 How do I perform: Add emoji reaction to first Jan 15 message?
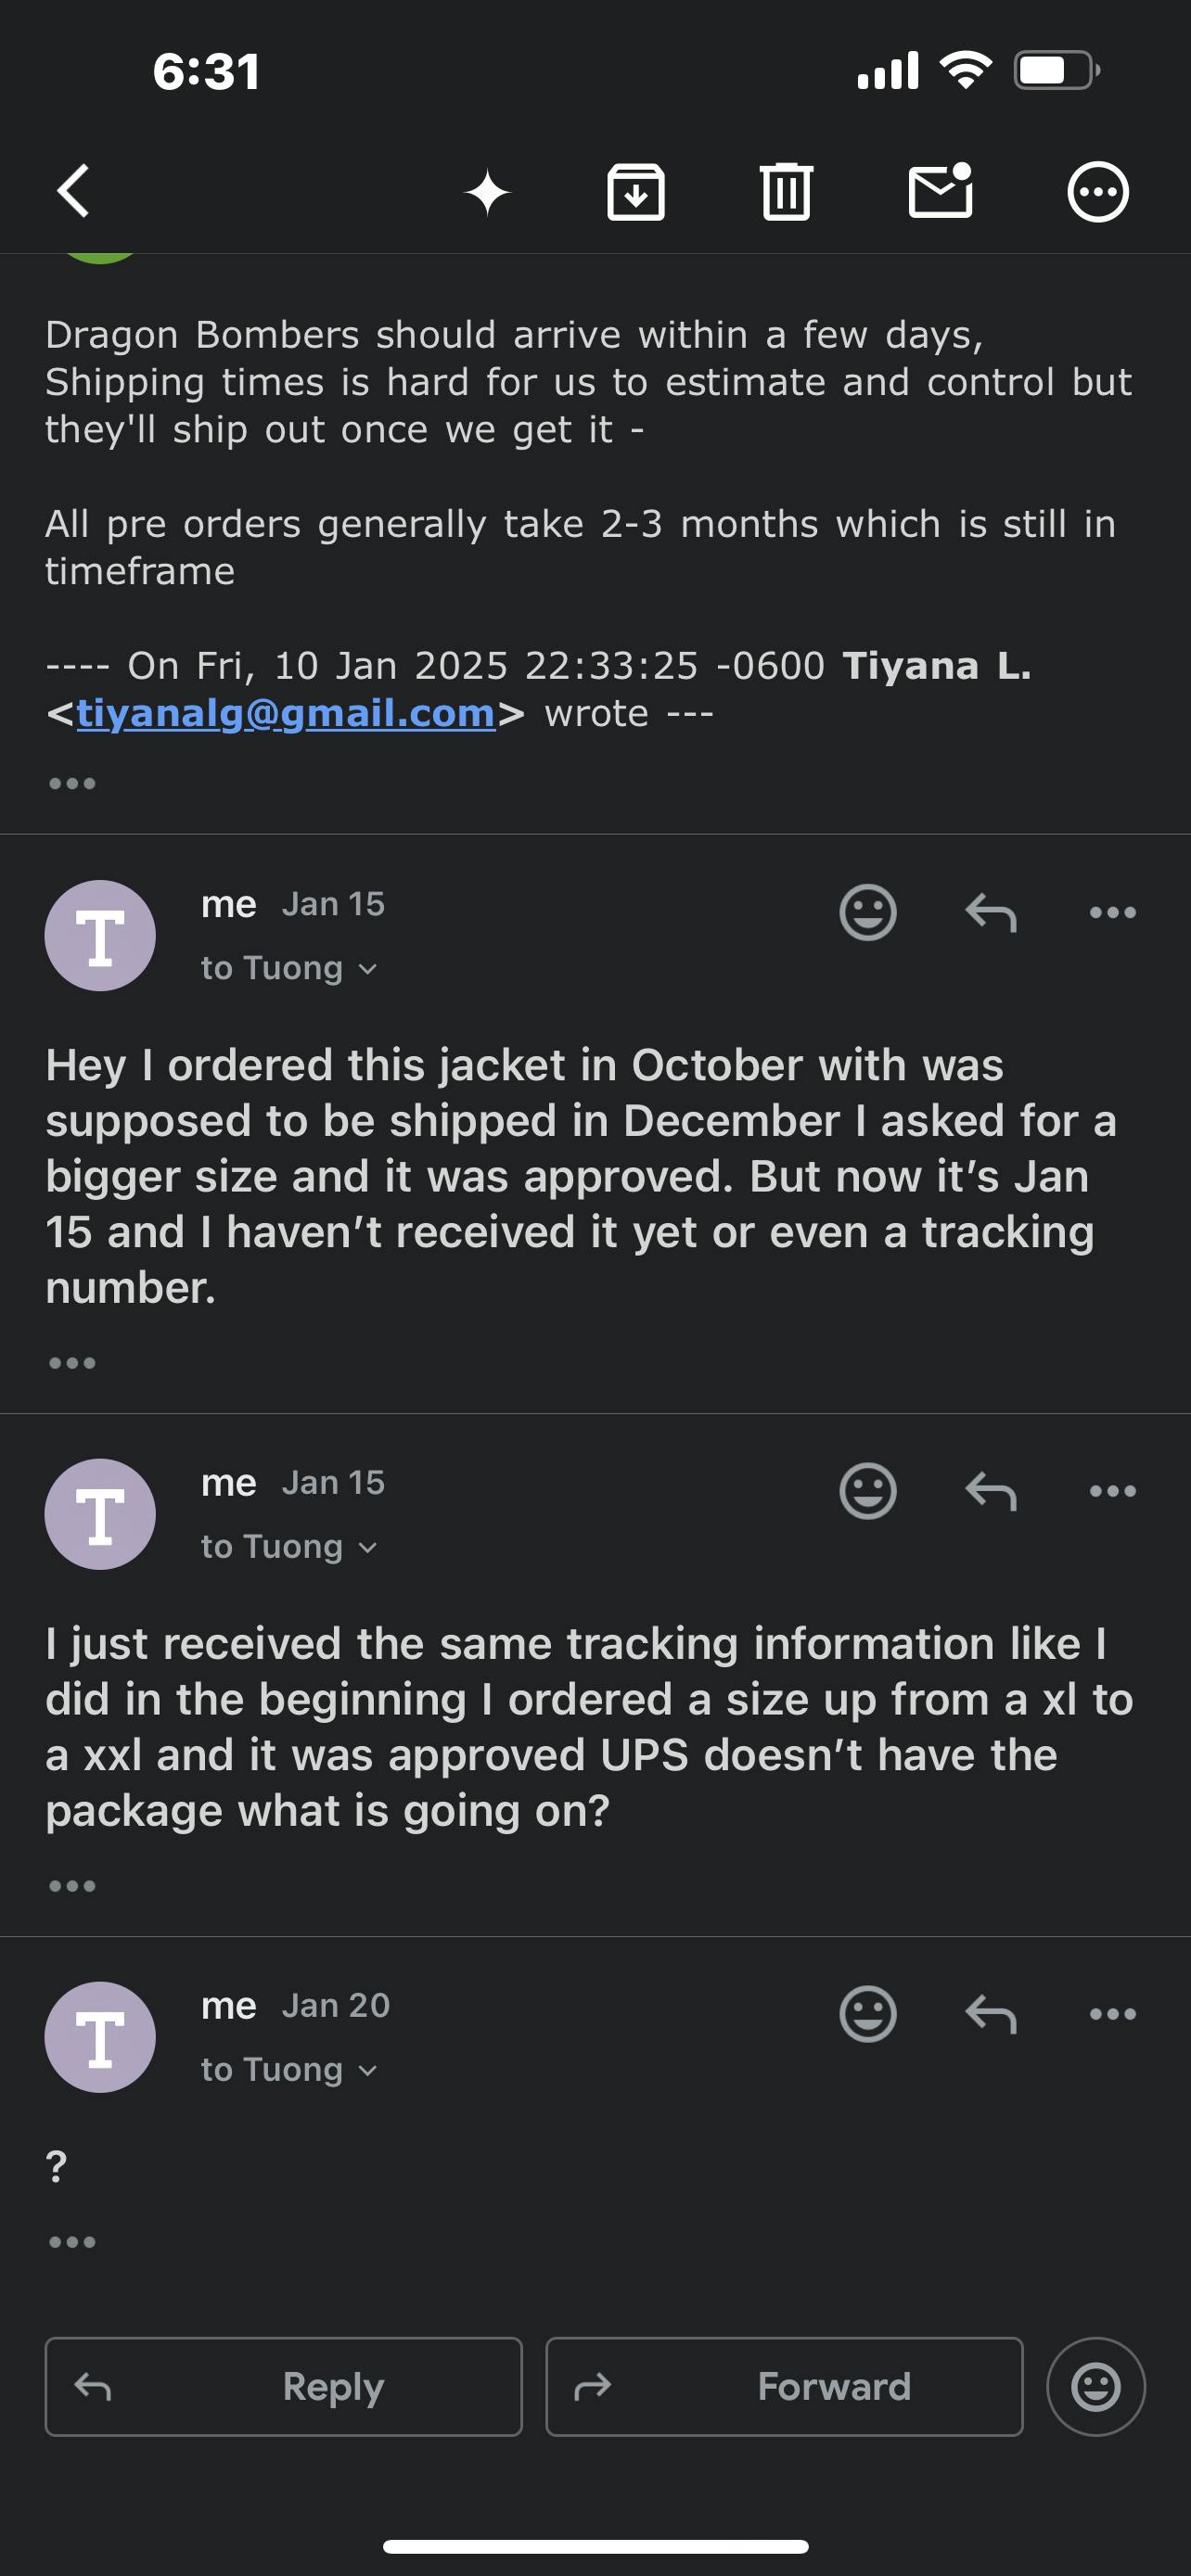coord(867,912)
